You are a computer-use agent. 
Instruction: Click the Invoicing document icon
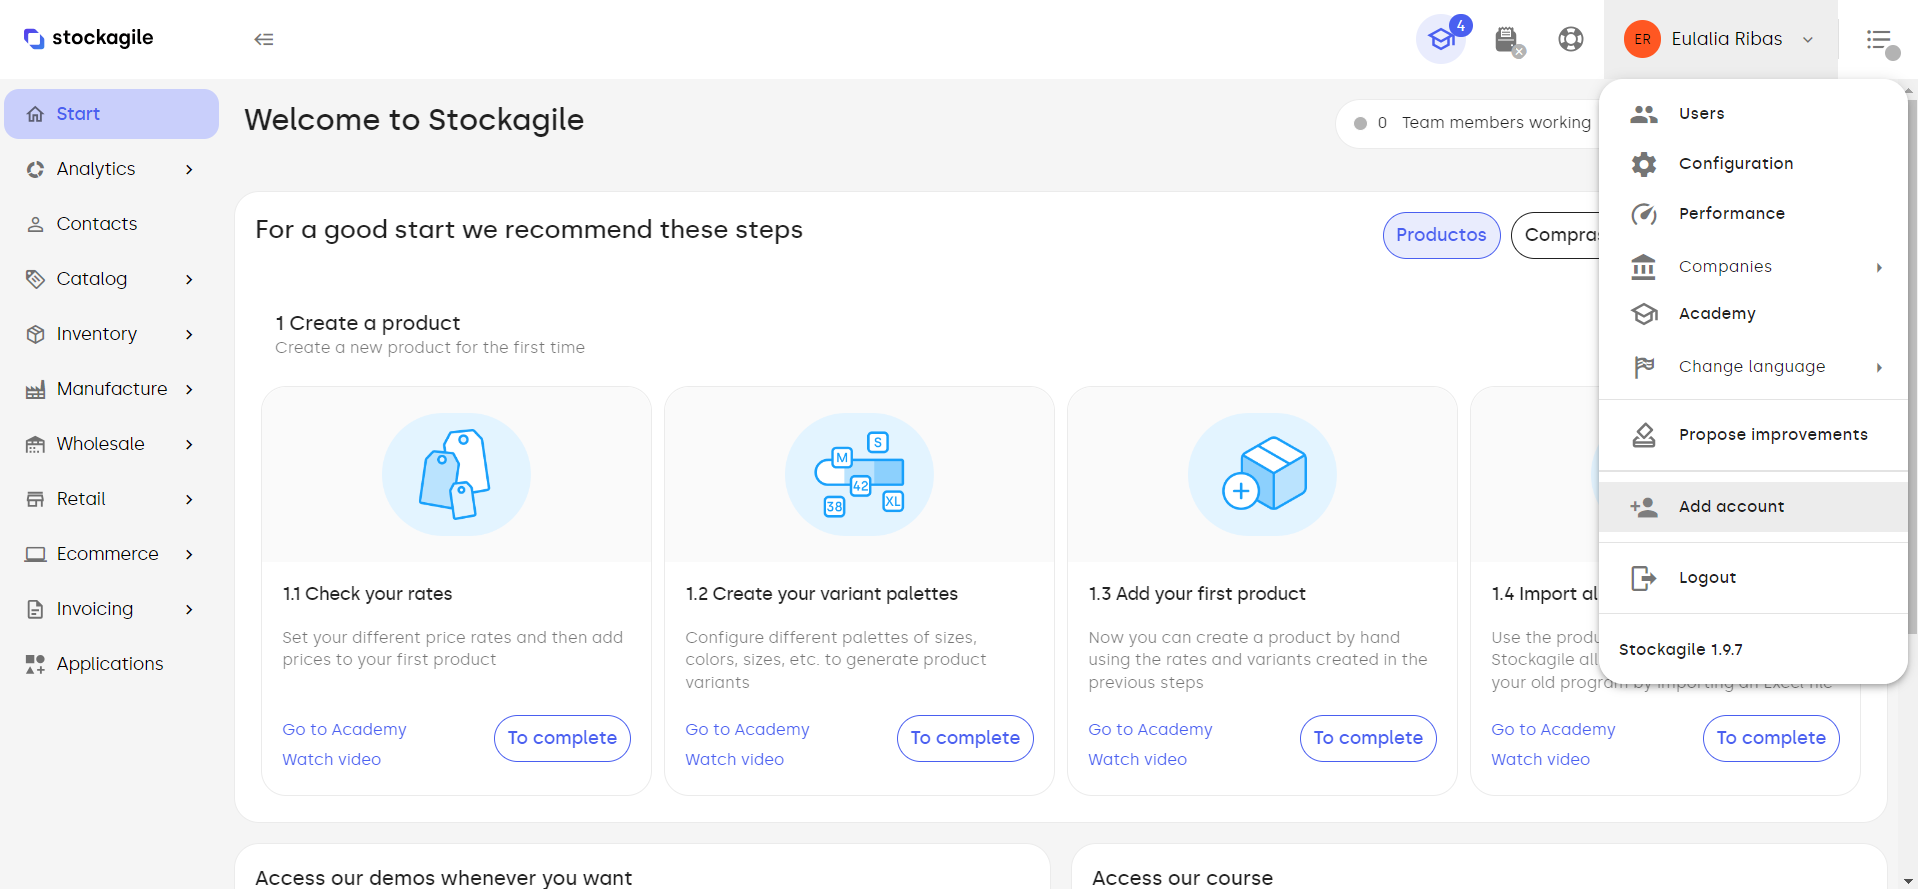coord(35,609)
